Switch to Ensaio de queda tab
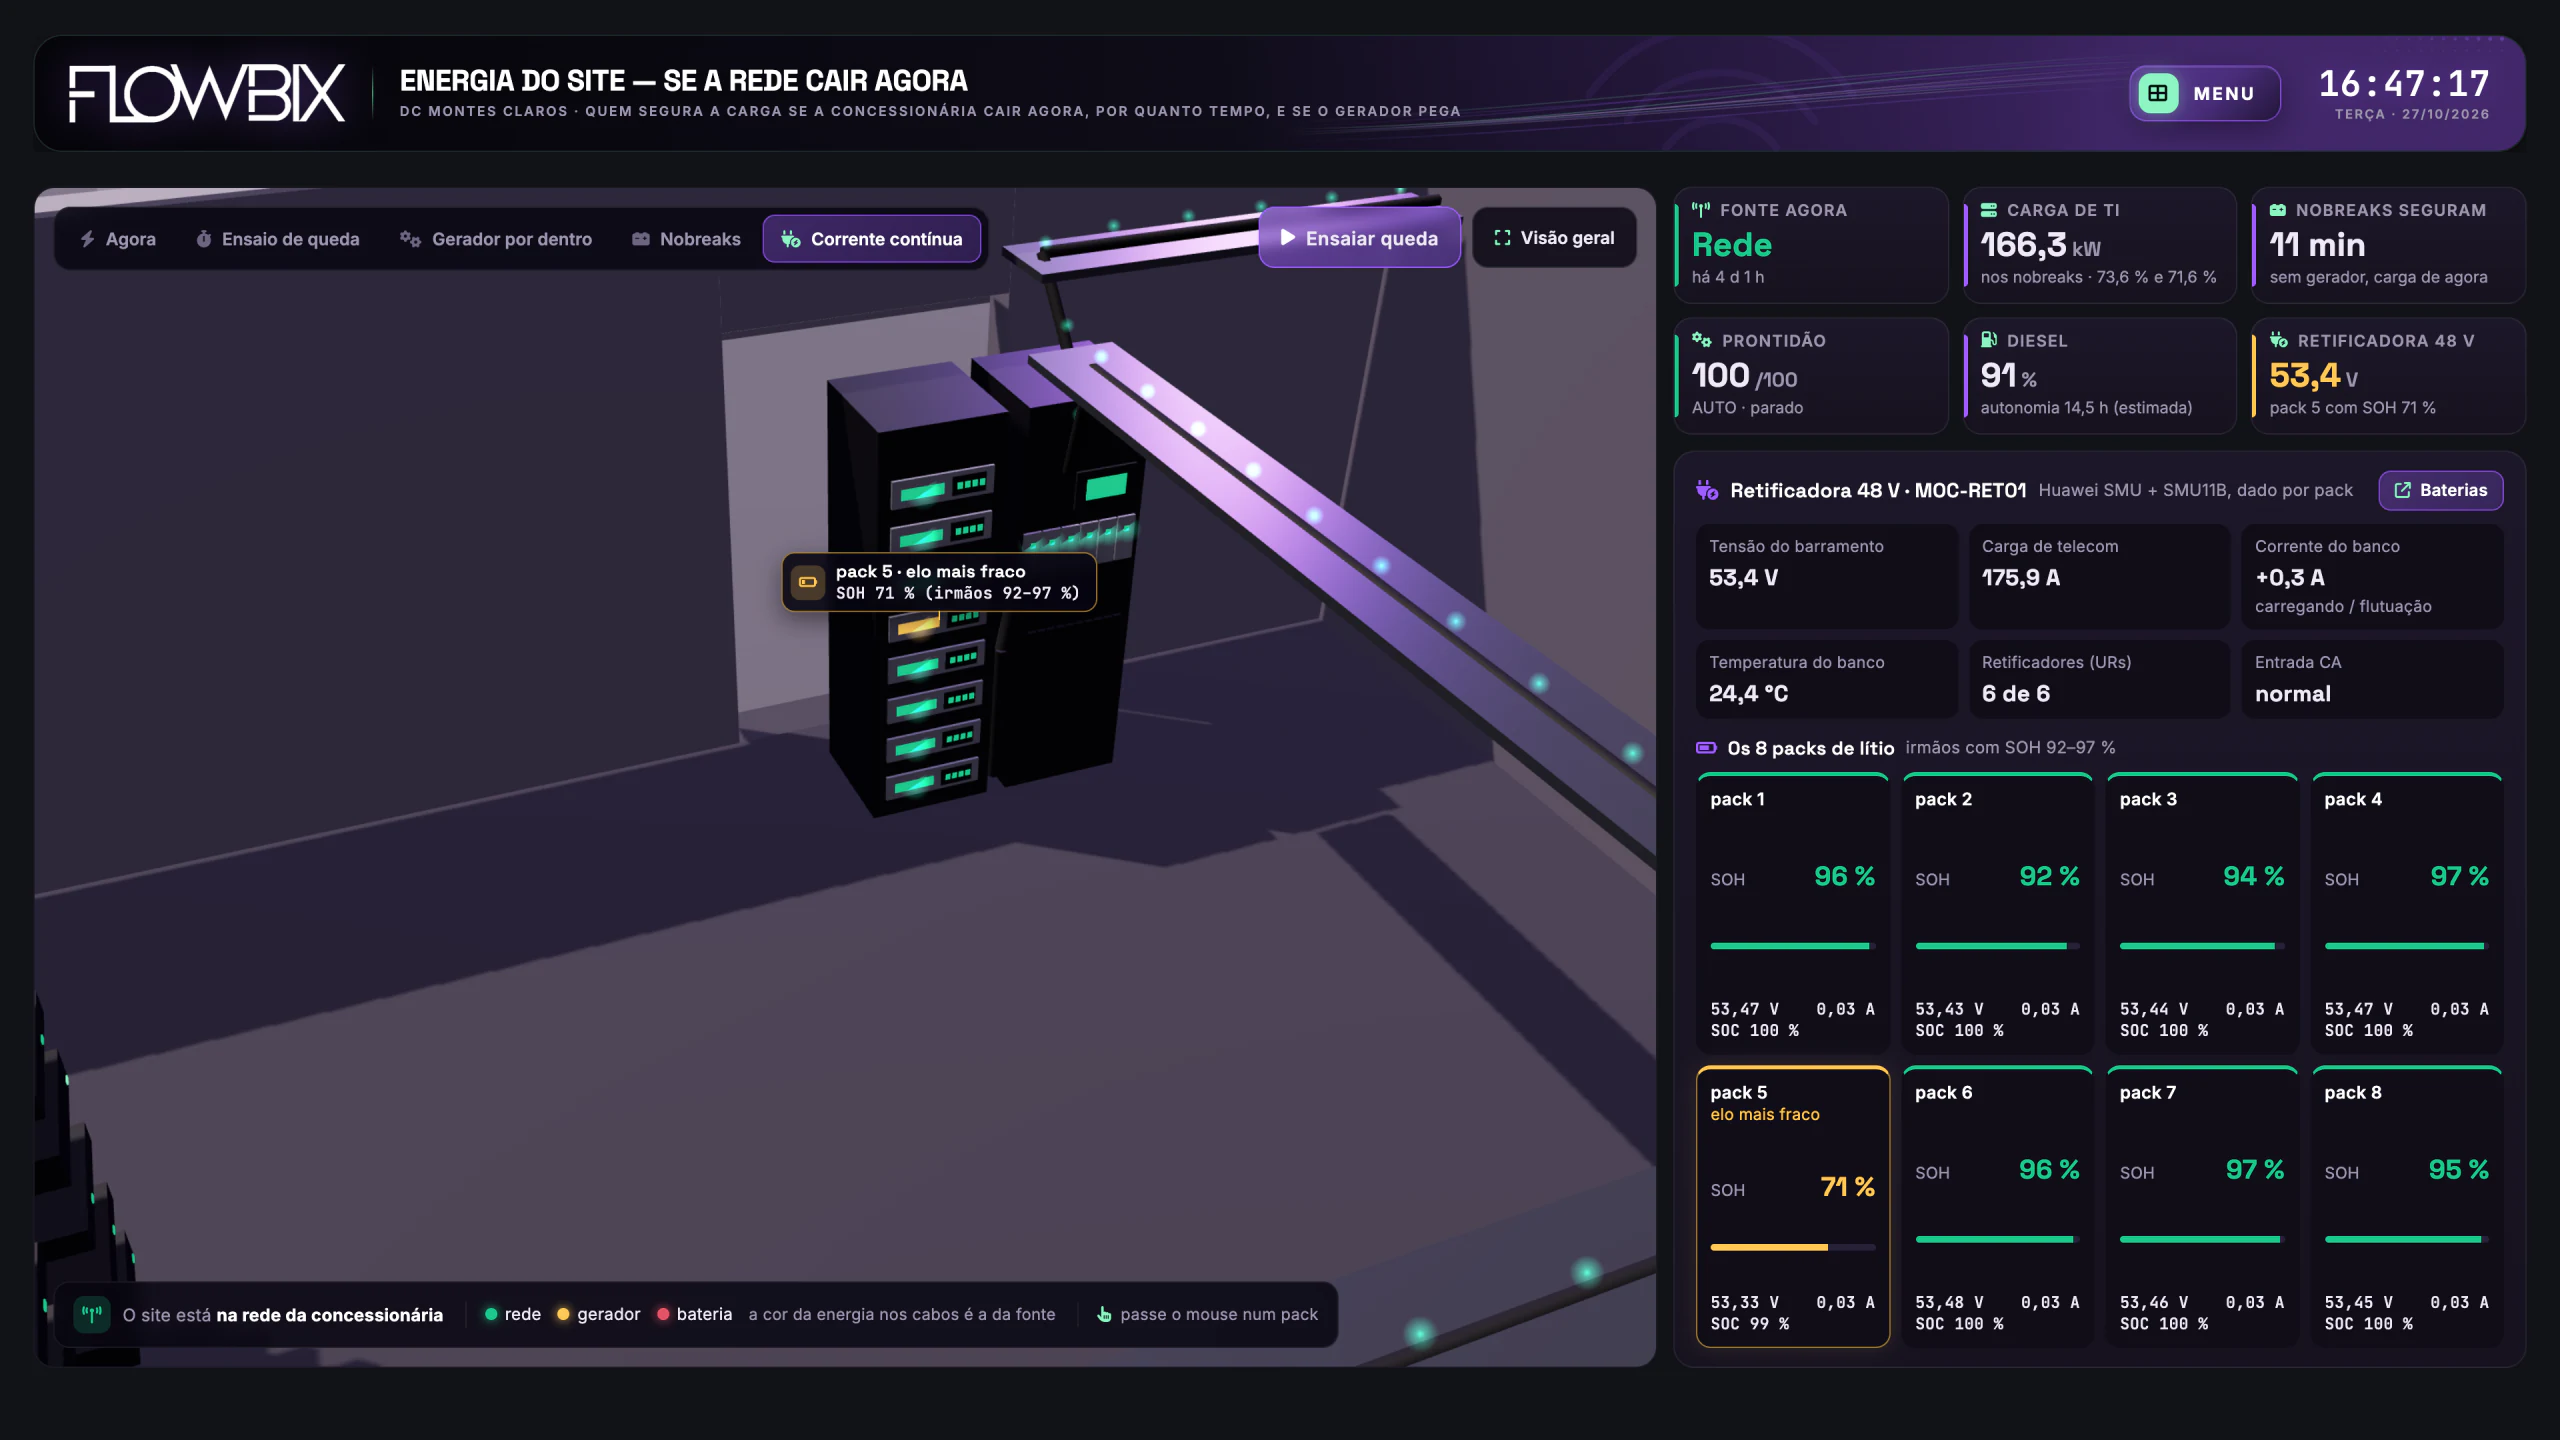The height and width of the screenshot is (1440, 2560). (278, 239)
